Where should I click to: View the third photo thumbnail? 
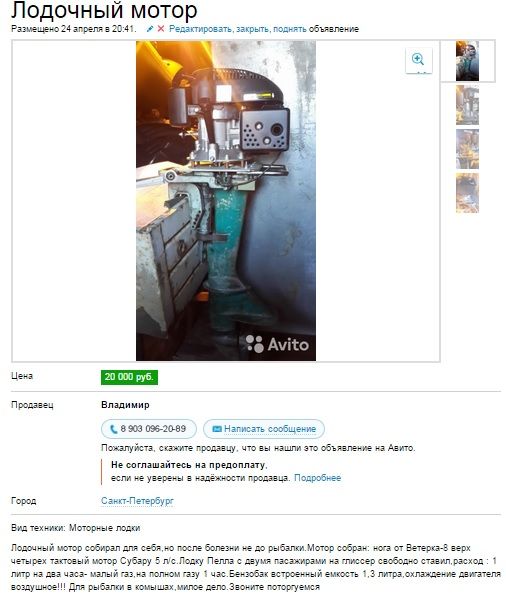(467, 149)
